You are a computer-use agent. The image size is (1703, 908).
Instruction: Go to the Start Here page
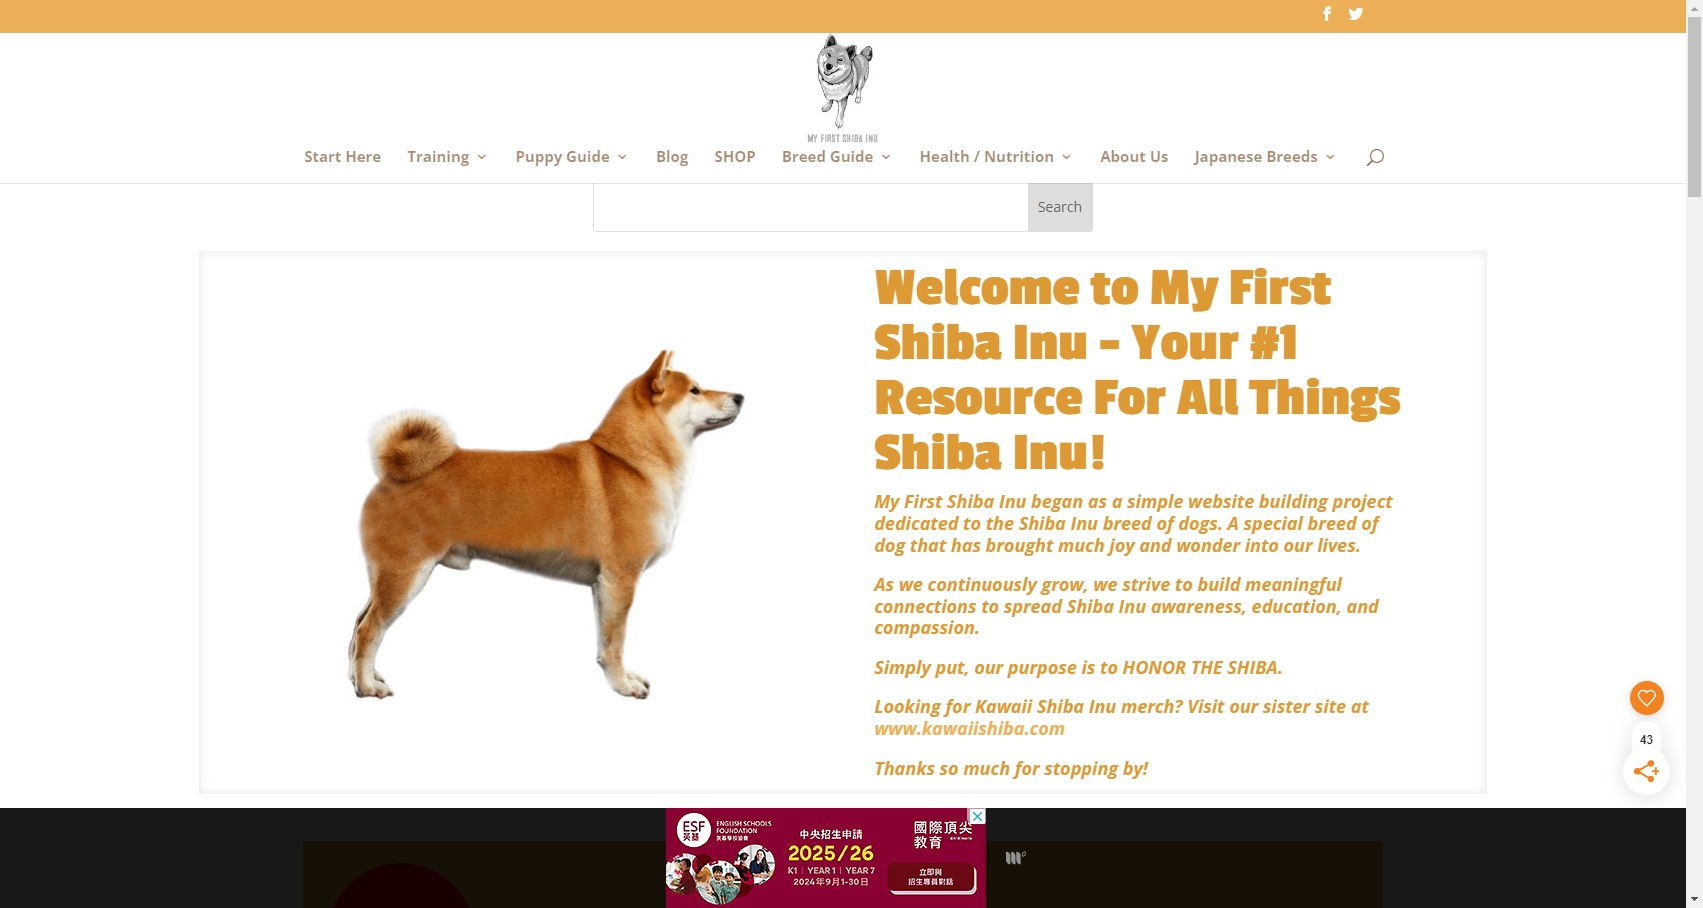[342, 157]
